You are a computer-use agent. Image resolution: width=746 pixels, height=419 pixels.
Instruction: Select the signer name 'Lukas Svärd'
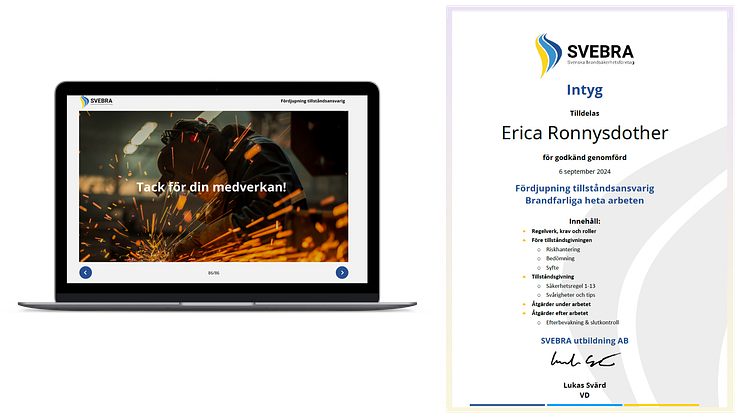(585, 385)
